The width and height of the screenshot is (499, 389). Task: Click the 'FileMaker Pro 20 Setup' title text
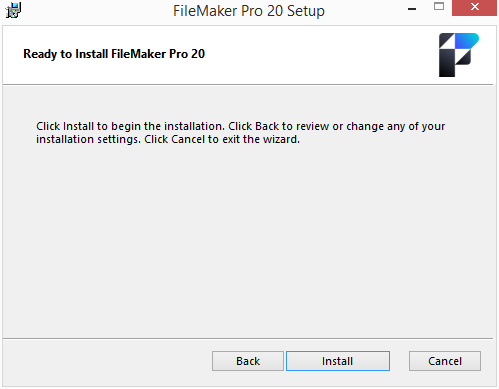(249, 11)
